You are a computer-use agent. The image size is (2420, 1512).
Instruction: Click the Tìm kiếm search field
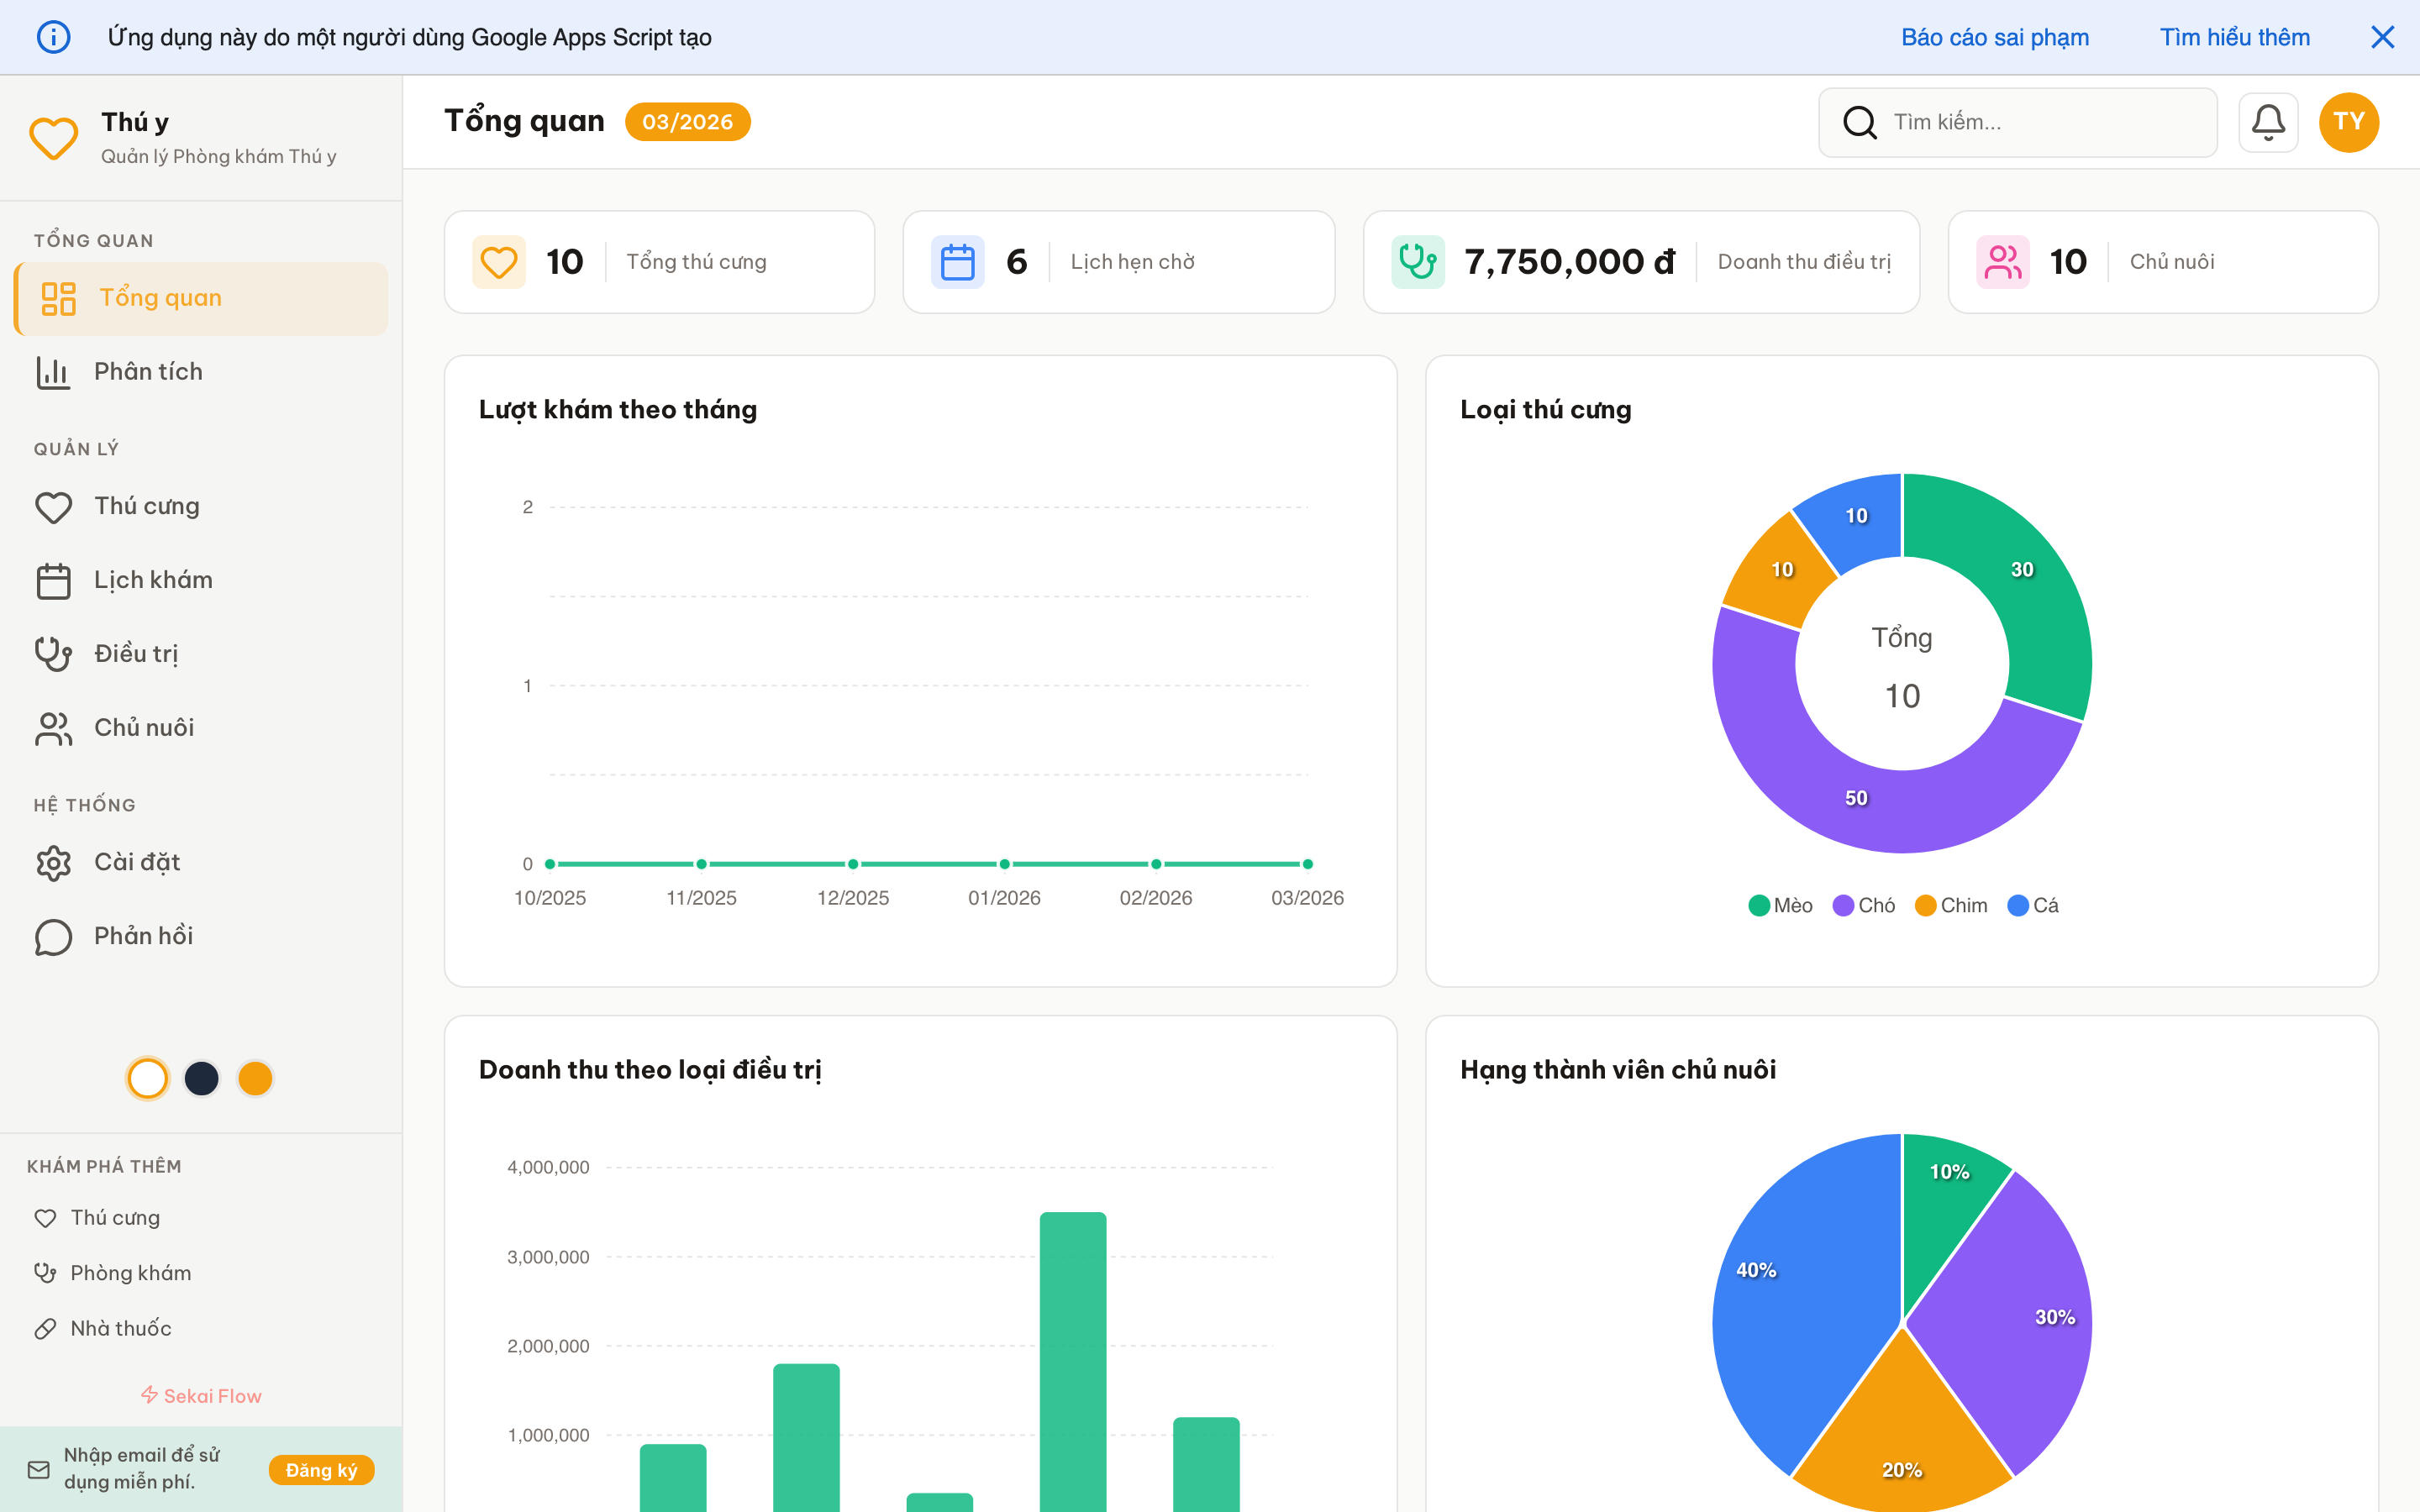pos(2040,122)
